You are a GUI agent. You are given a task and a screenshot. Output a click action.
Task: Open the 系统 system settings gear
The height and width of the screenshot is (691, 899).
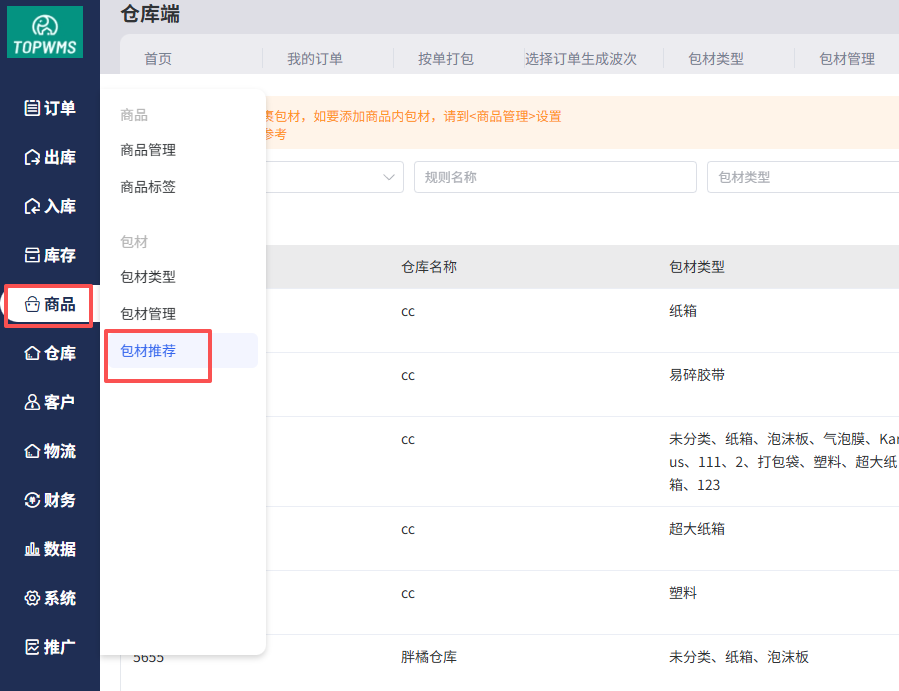point(32,598)
